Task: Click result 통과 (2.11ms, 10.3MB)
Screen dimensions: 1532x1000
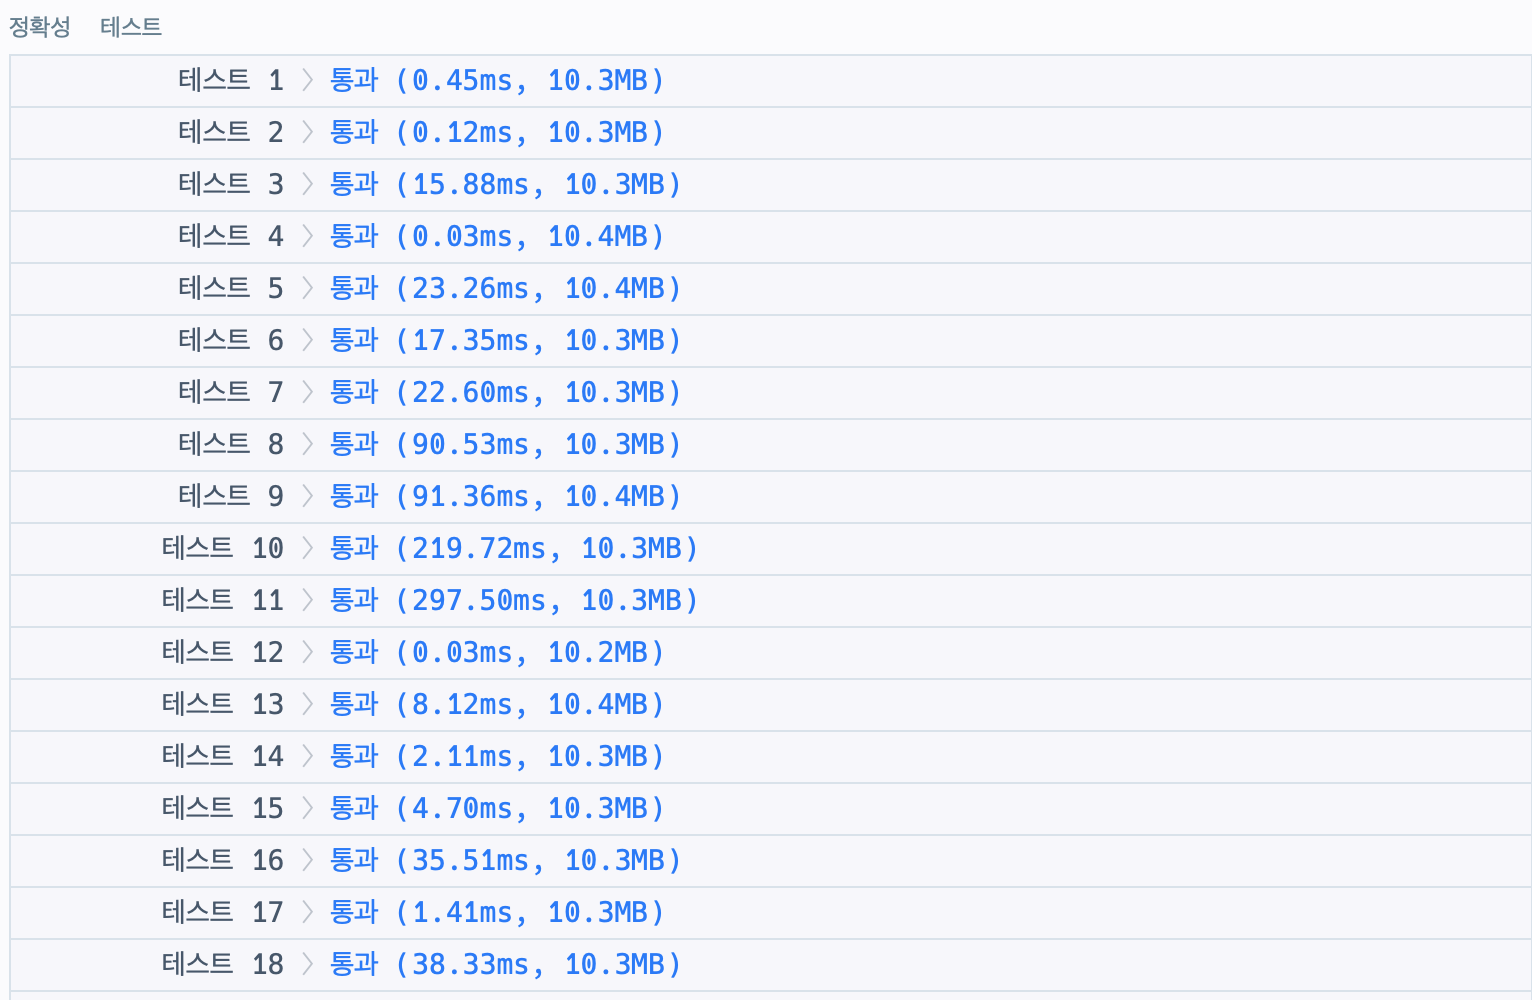Action: (497, 756)
